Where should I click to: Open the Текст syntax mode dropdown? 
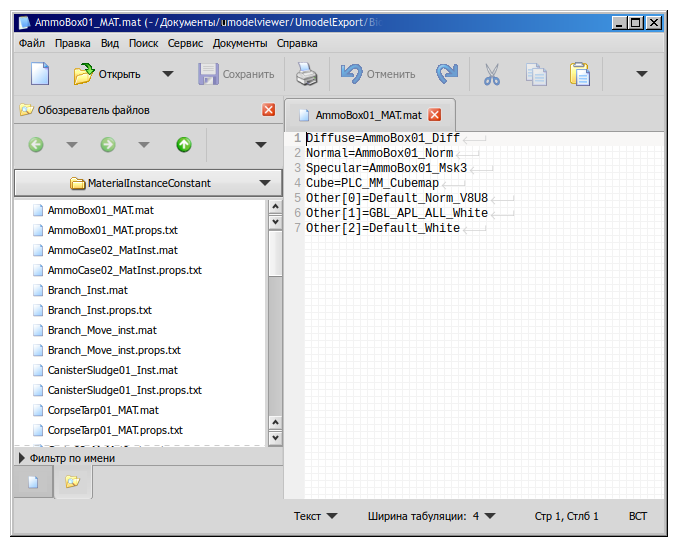pos(315,516)
